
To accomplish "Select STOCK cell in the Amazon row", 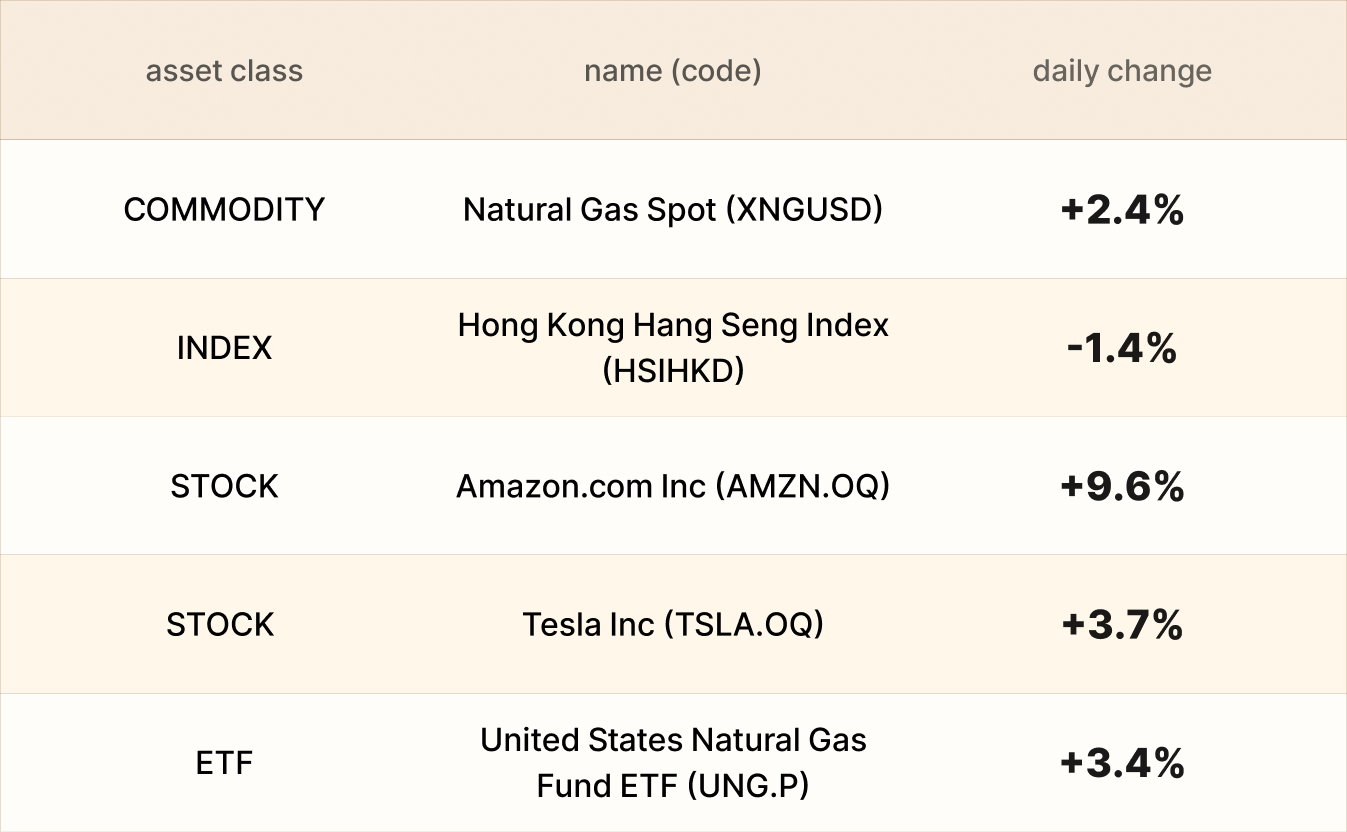I will tap(224, 487).
